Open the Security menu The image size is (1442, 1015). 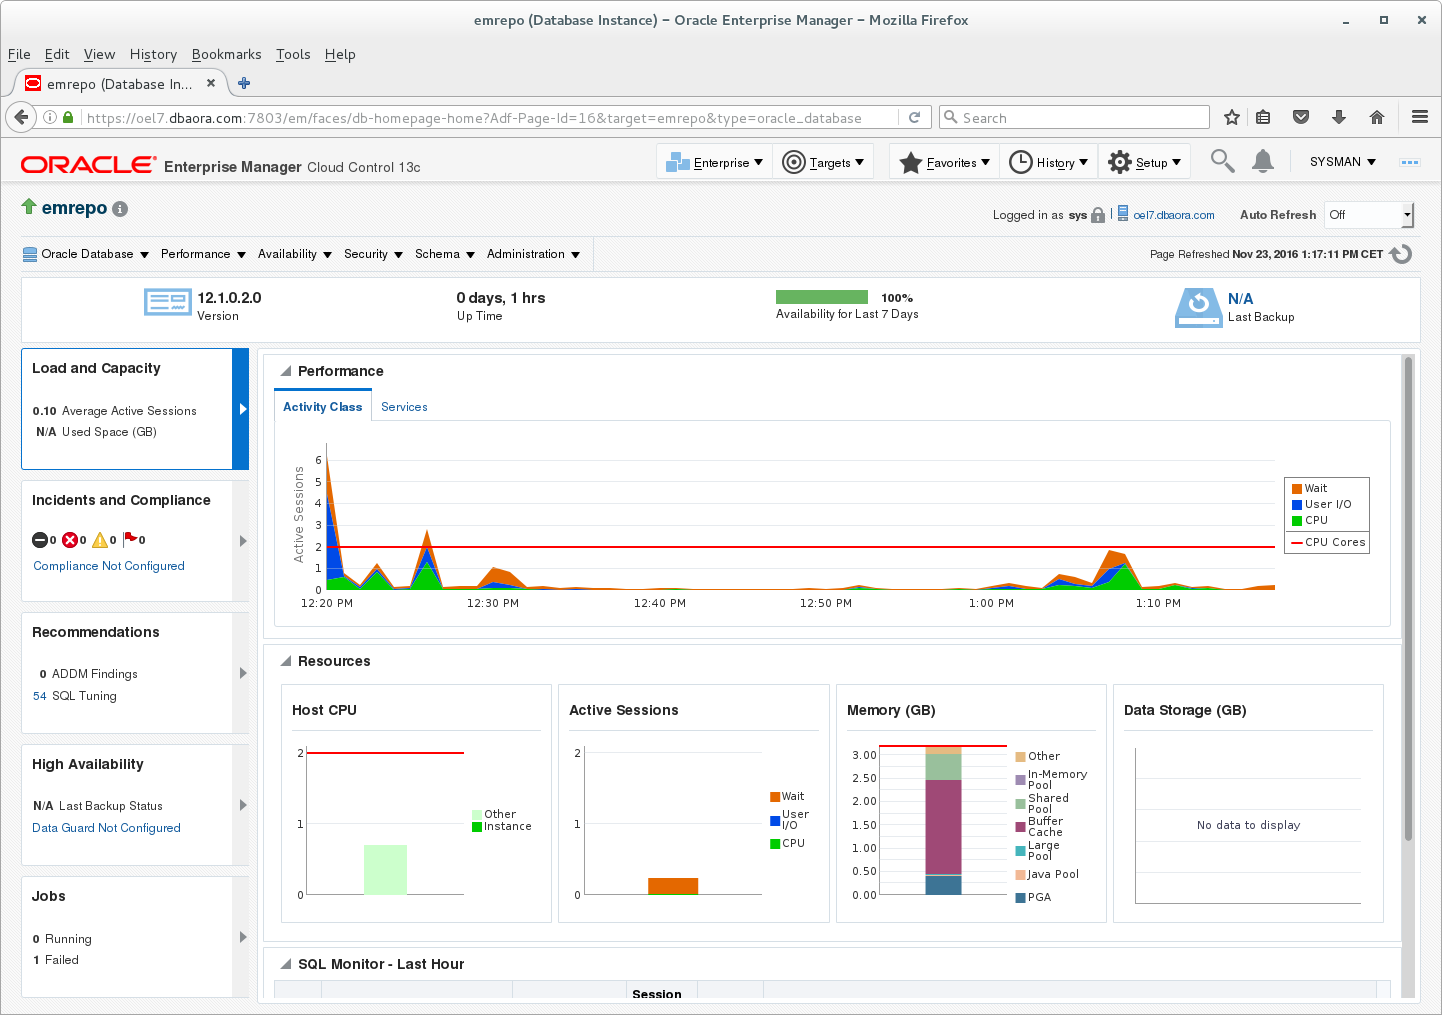tap(373, 254)
